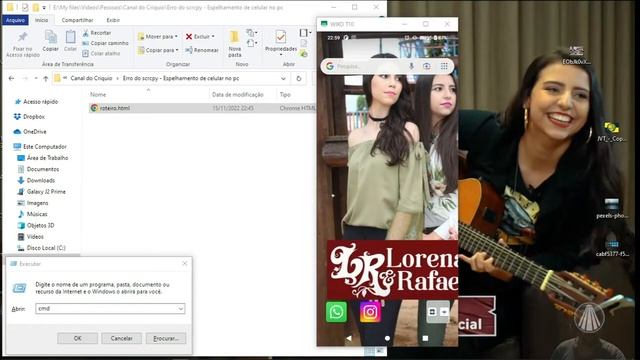Refresh the Explorer folder view

[299, 78]
